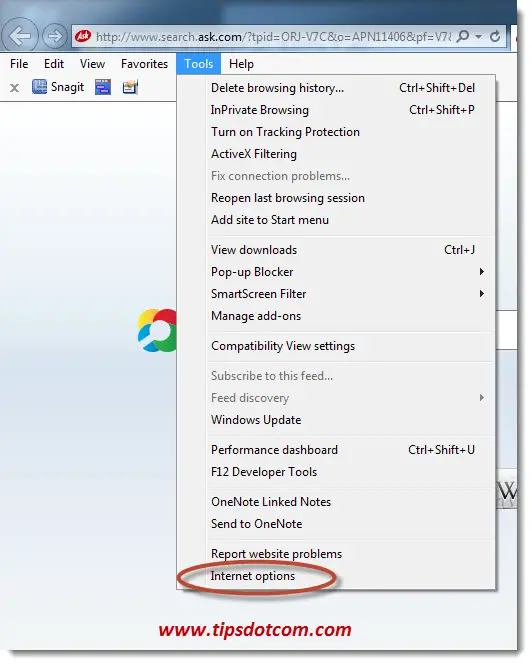Viewport: 532px width, 665px height.
Task: Open the Snagit toolbar button
Action: pyautogui.click(x=58, y=87)
